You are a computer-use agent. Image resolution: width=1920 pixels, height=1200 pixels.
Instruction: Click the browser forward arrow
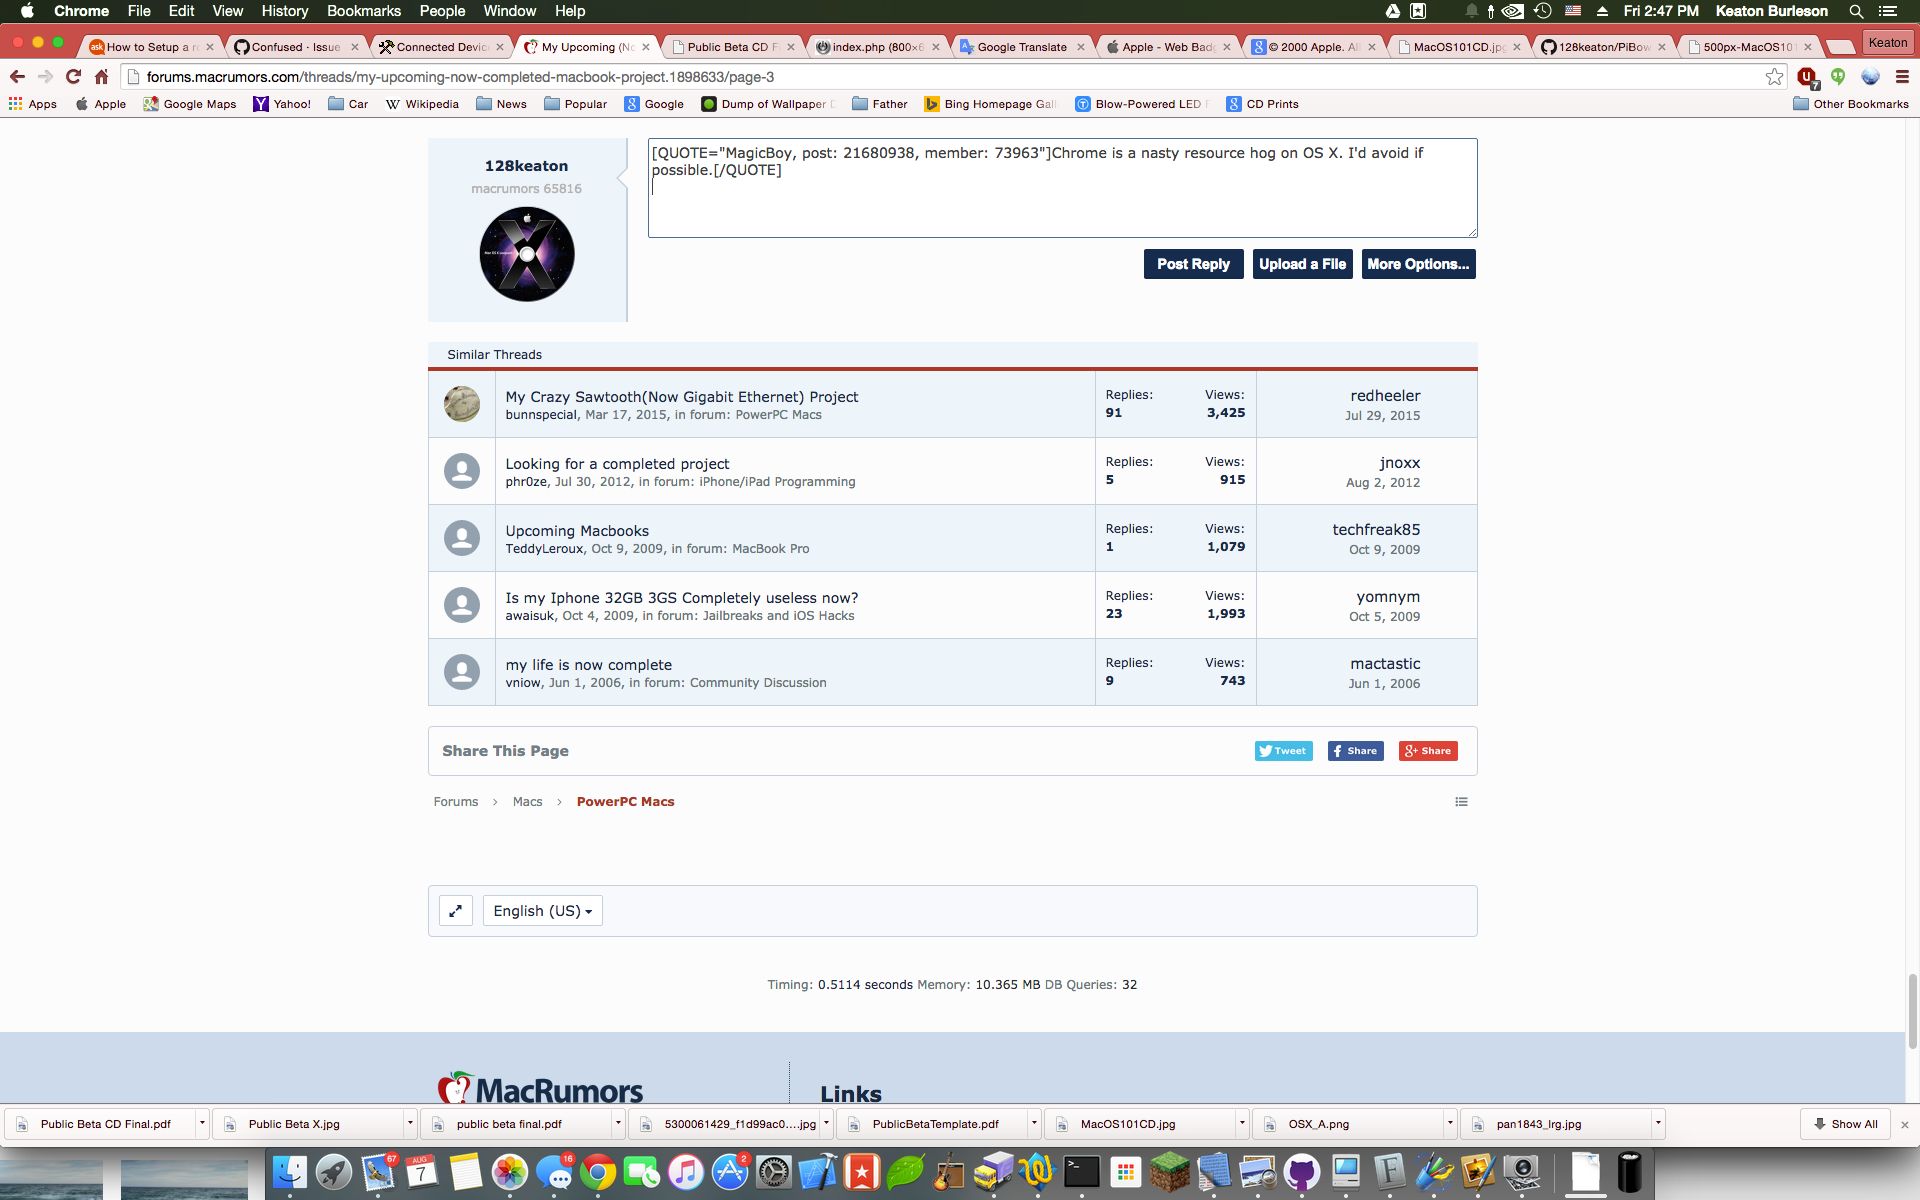45,77
